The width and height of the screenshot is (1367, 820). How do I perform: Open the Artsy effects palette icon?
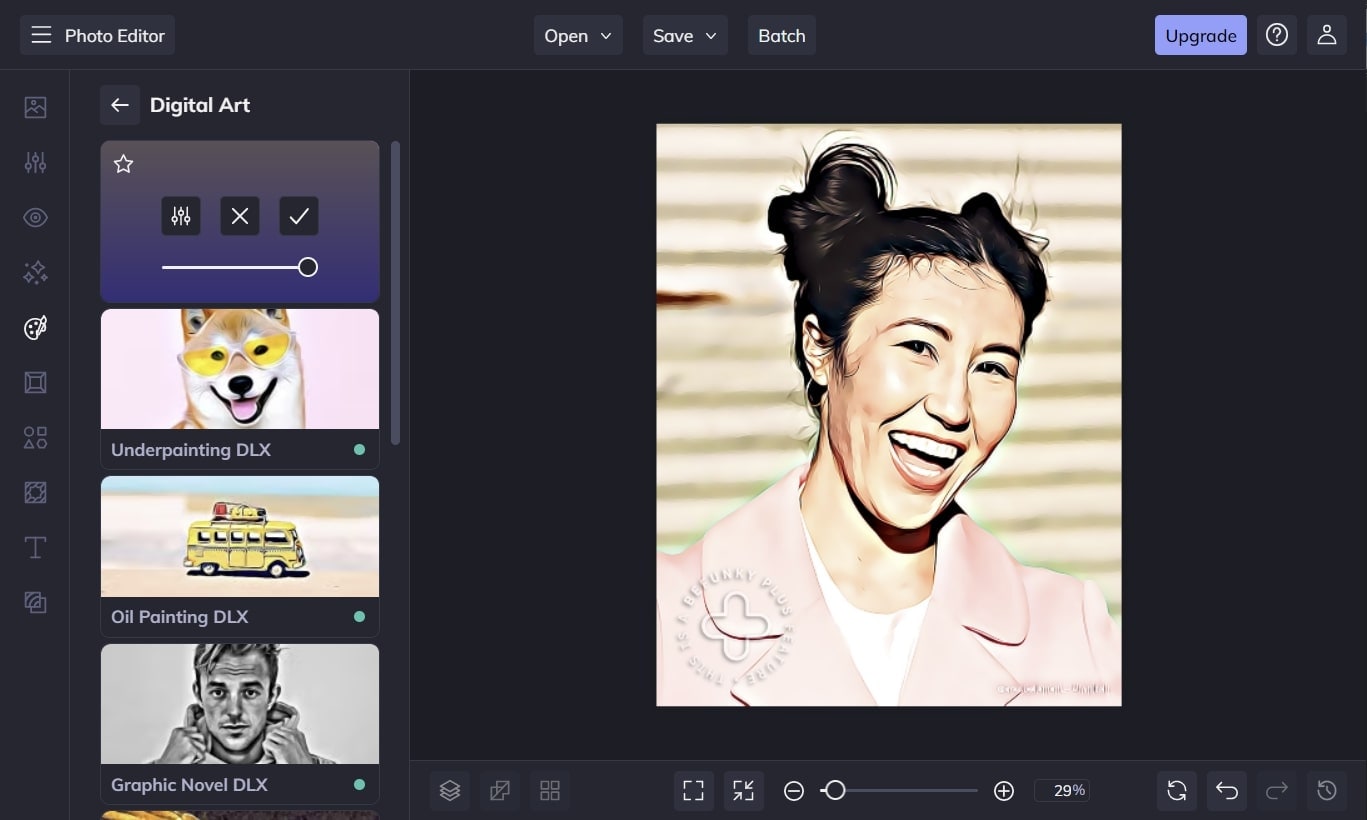click(x=35, y=328)
